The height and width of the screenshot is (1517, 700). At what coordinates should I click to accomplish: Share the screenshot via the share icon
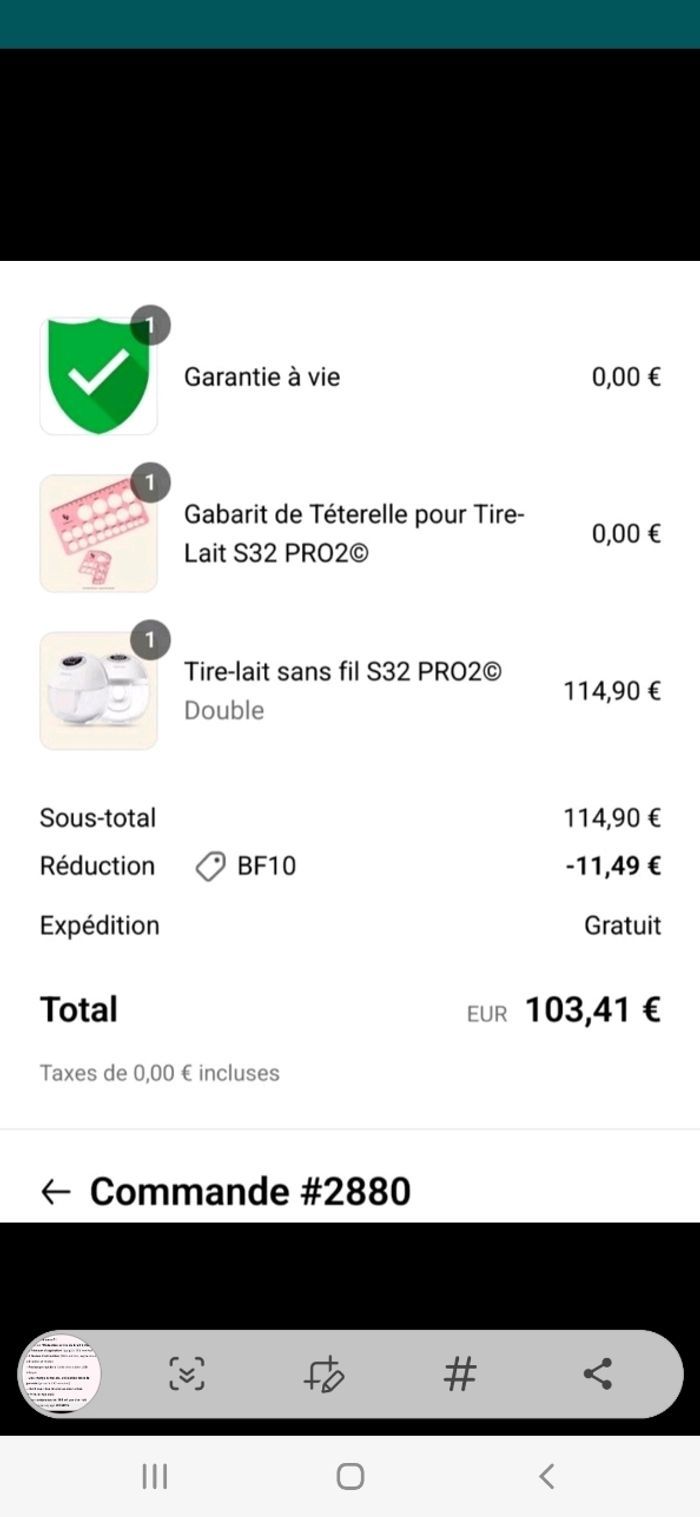(597, 1374)
